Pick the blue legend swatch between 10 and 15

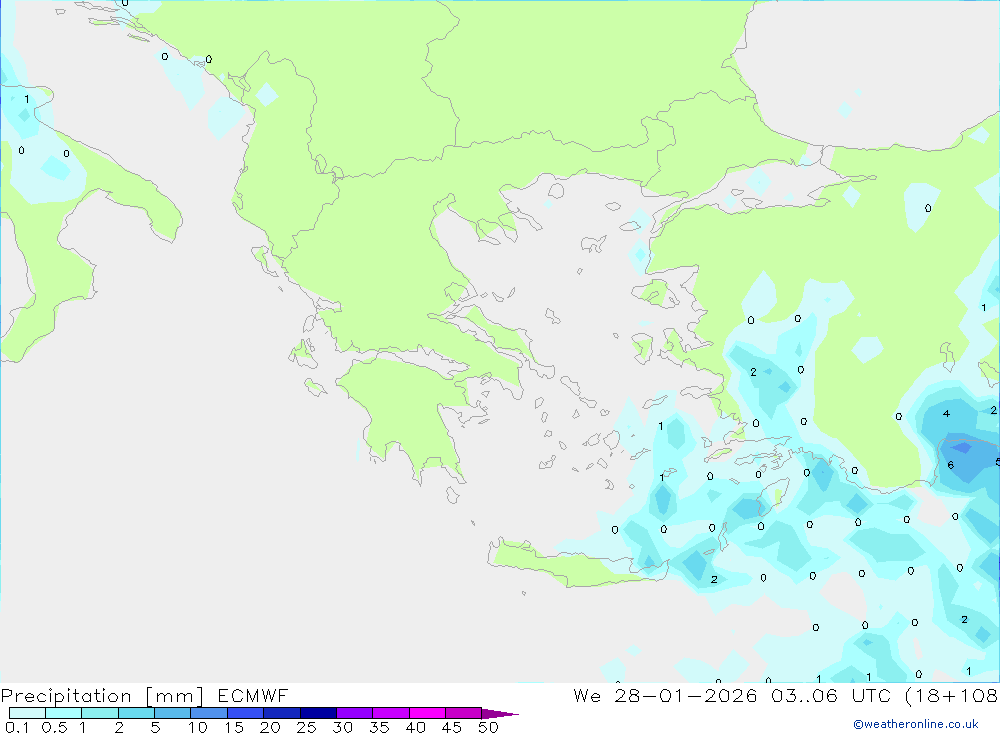pos(209,713)
